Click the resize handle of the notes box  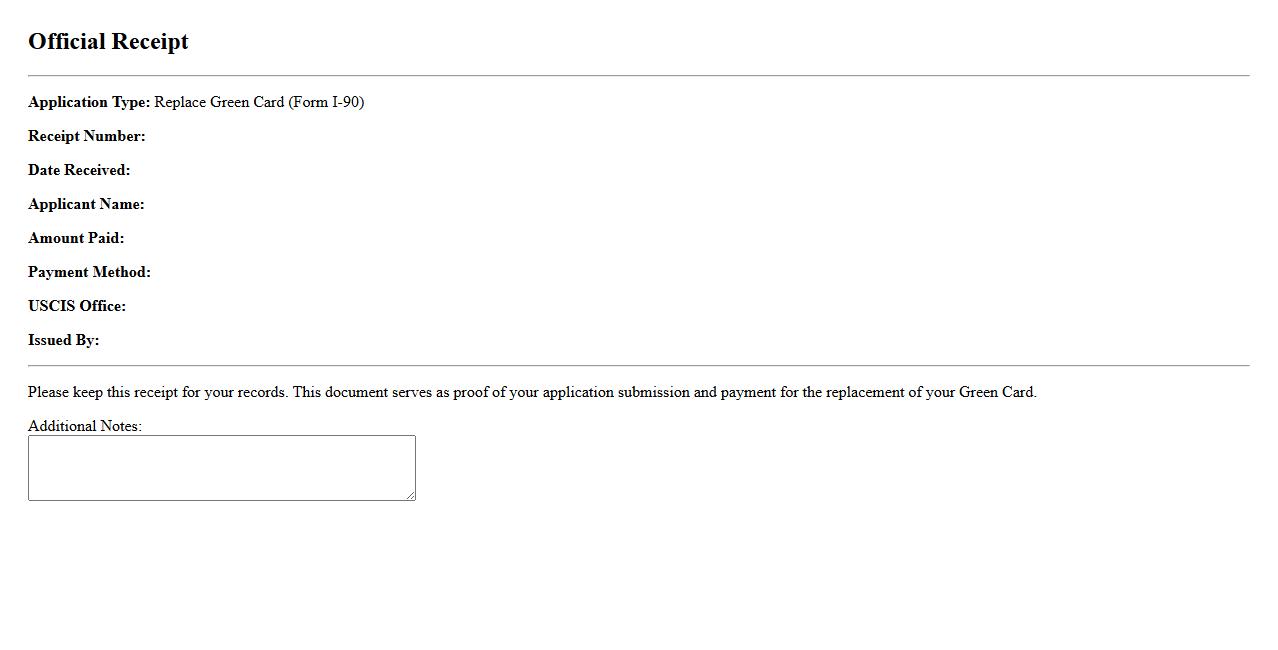click(409, 494)
